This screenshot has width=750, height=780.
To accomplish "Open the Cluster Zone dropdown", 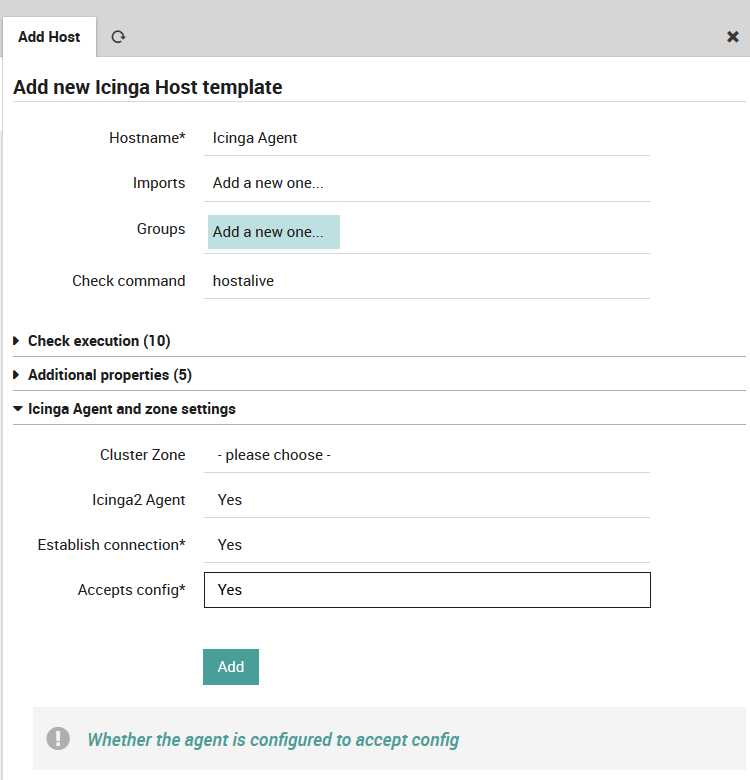I will [x=427, y=455].
